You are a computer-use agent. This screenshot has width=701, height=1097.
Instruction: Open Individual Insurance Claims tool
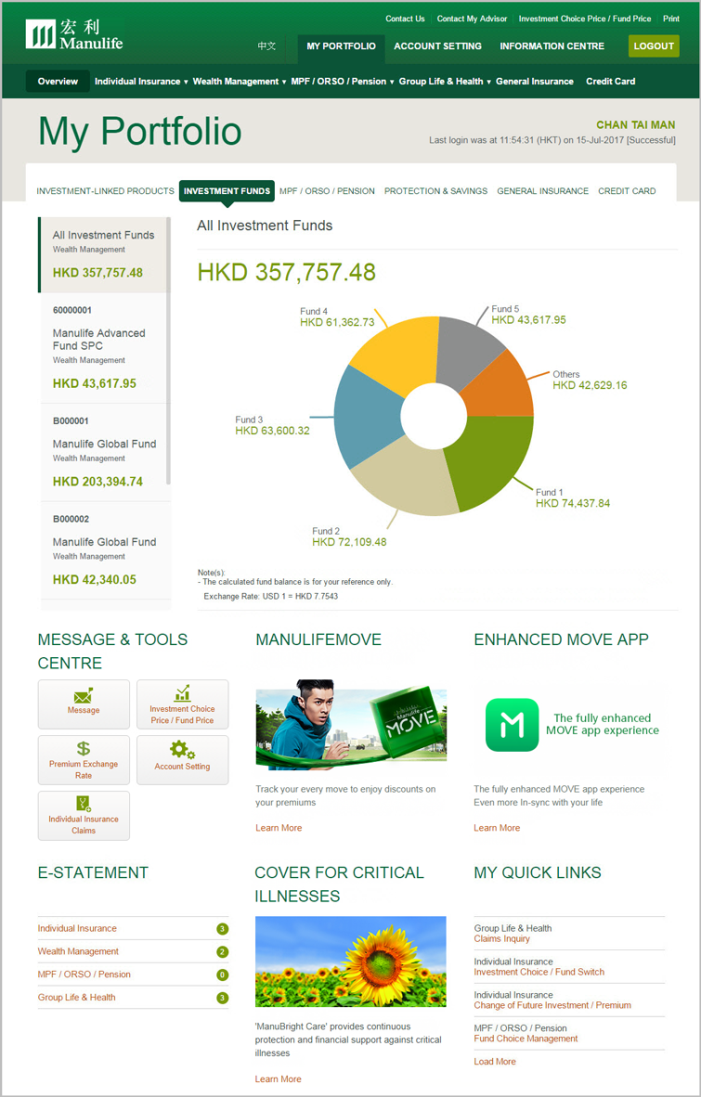click(x=84, y=816)
